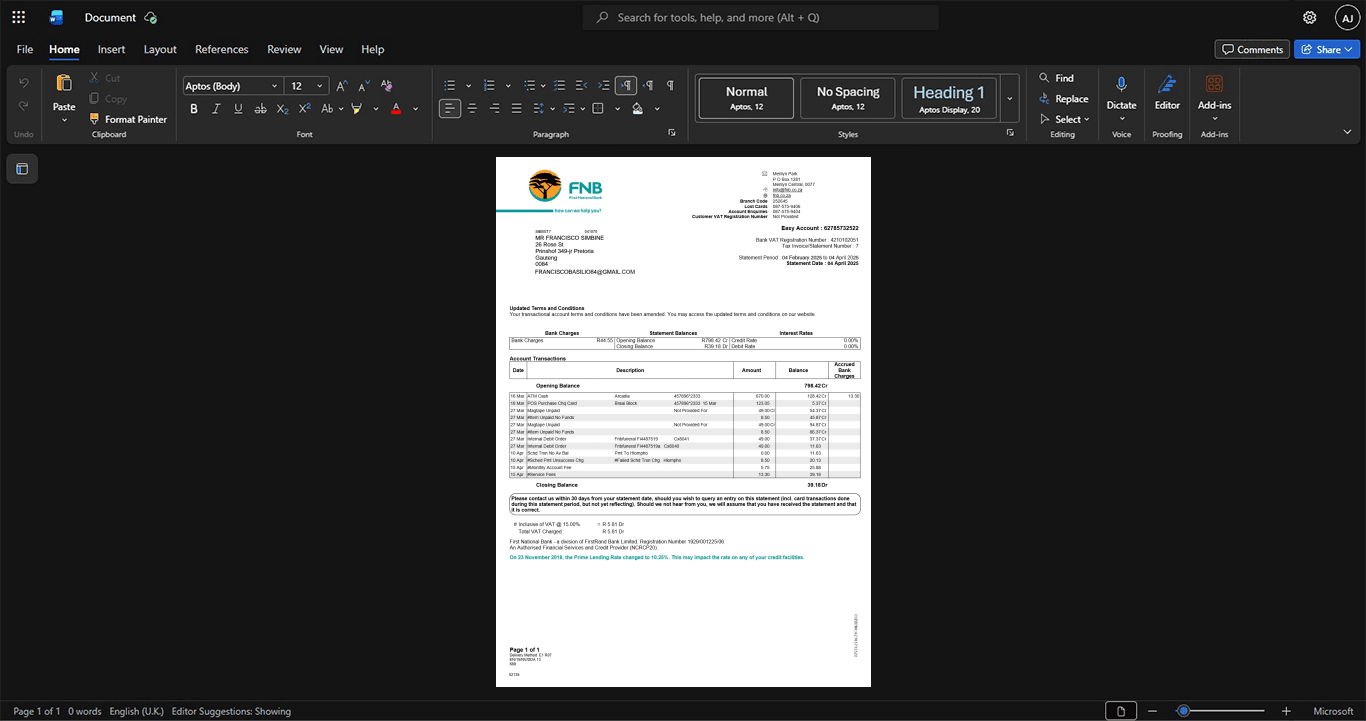Open the AJ account avatar

(x=1348, y=17)
